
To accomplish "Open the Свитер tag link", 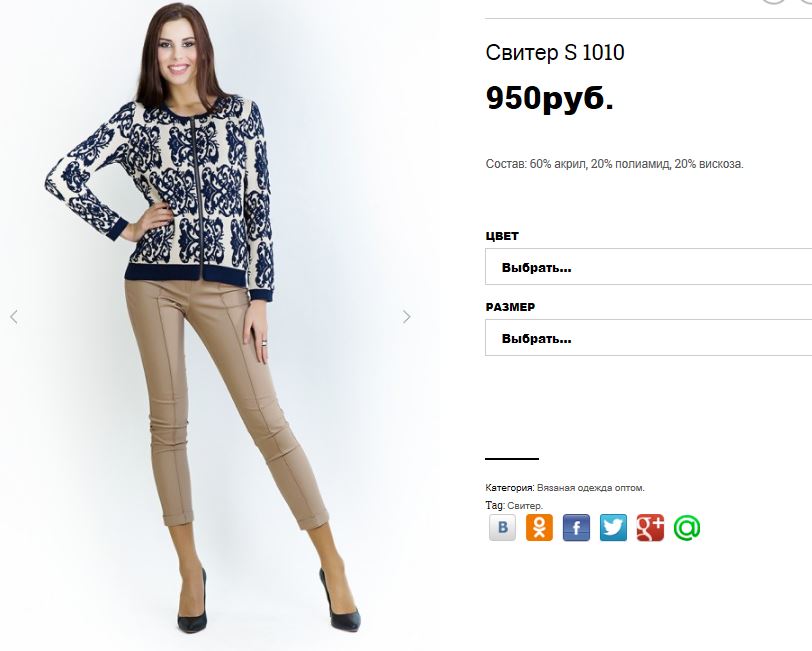I will point(525,505).
